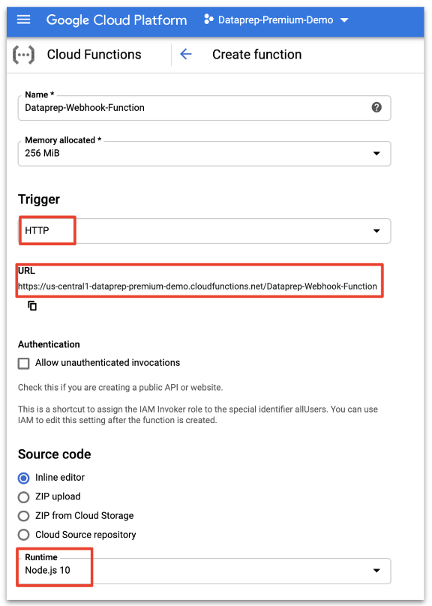The image size is (432, 606).
Task: Copy the trigger URL to clipboard
Action: (32, 306)
